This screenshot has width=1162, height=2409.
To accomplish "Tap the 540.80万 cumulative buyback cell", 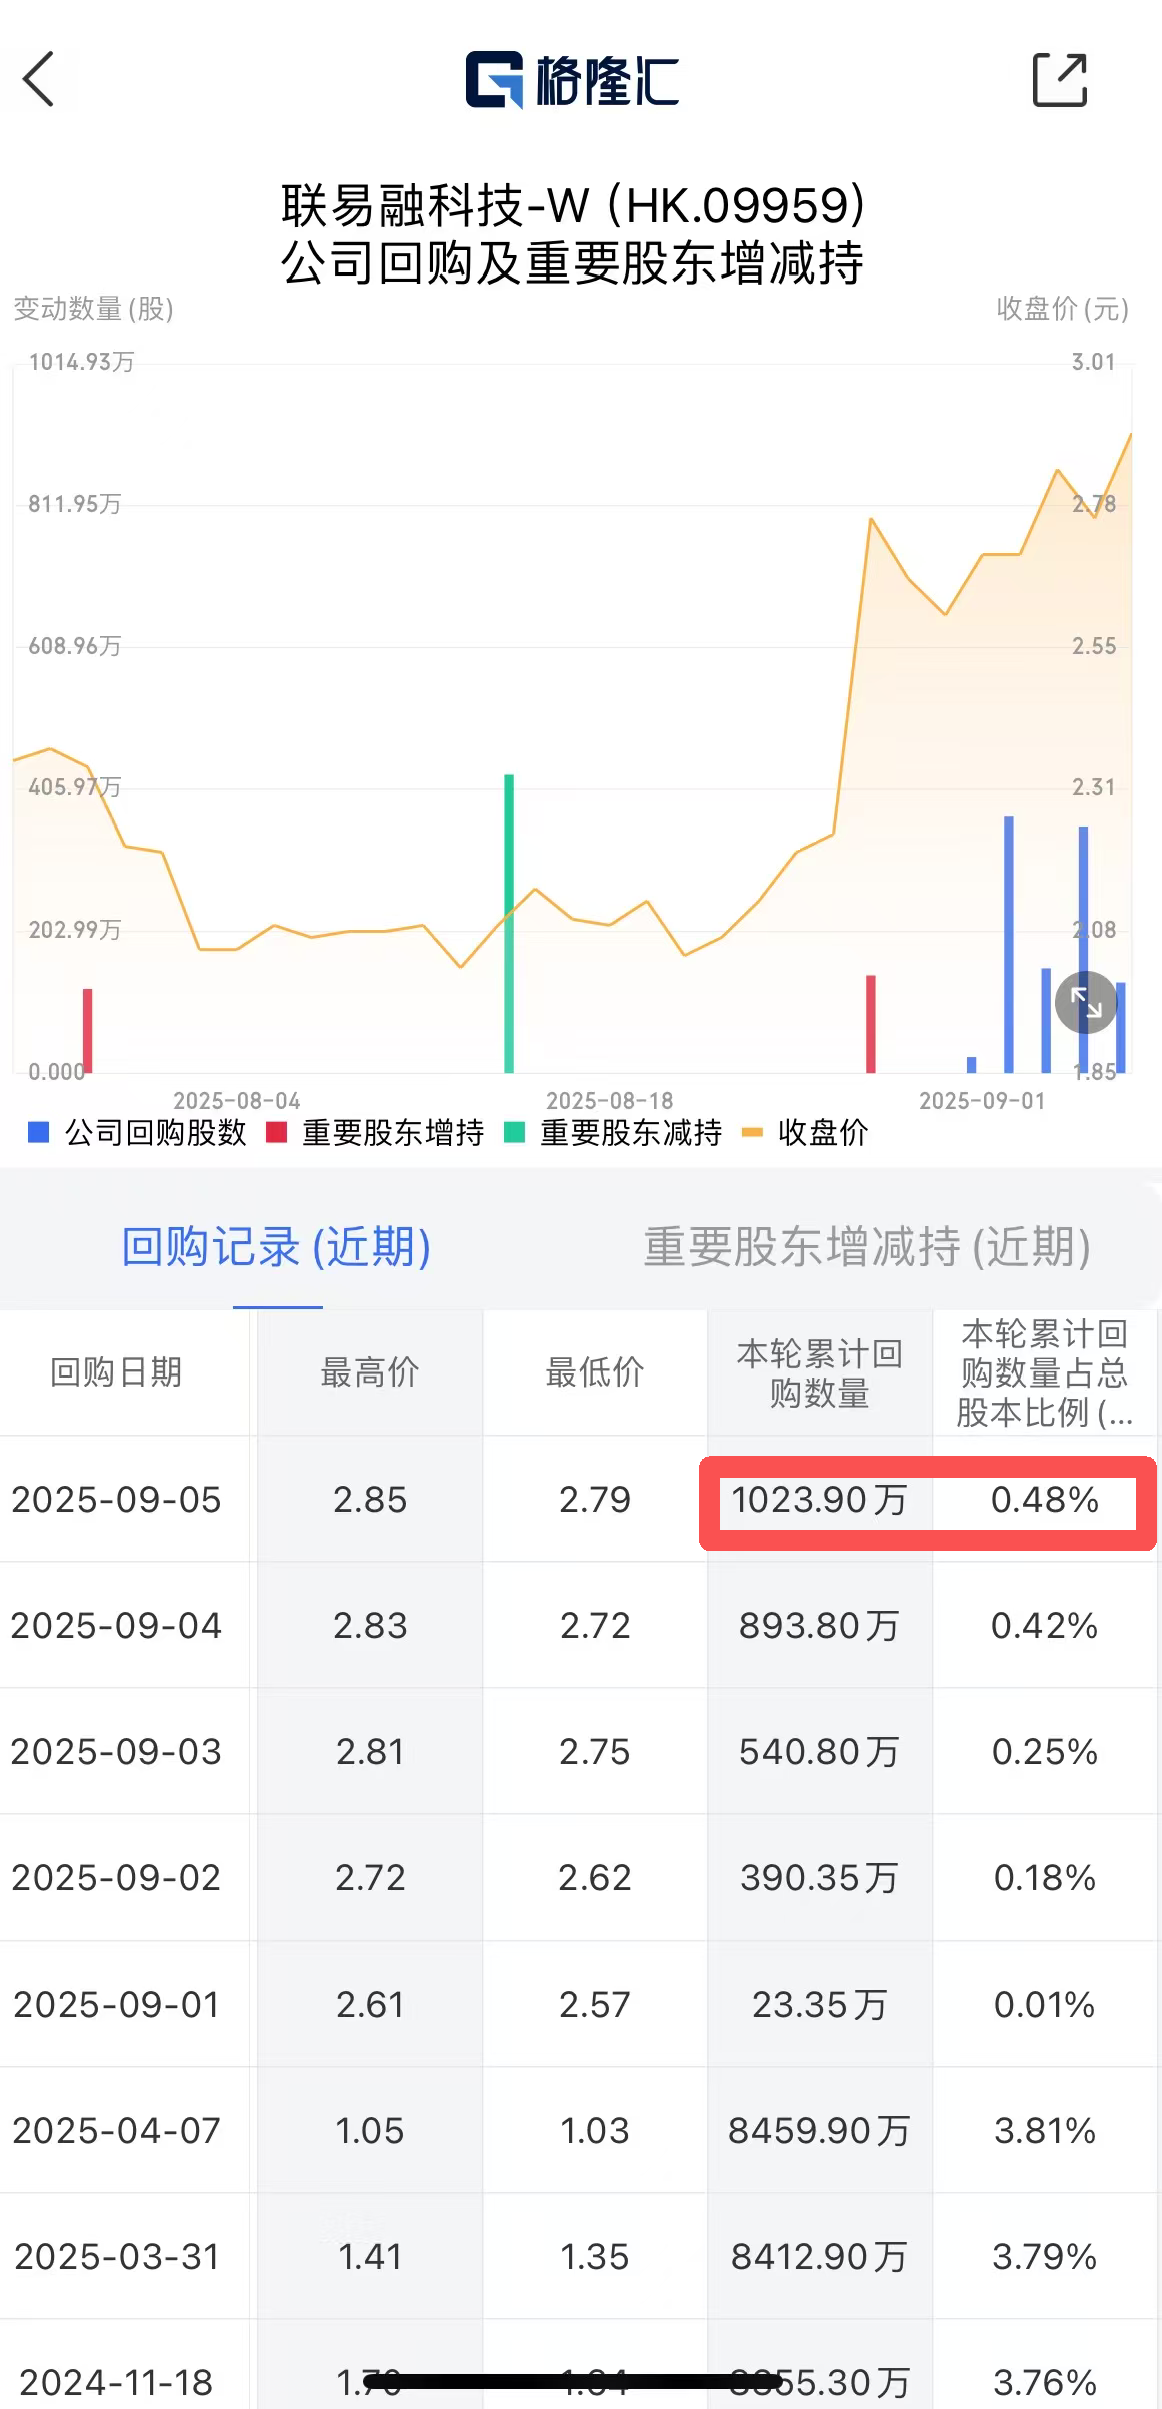I will click(820, 1752).
